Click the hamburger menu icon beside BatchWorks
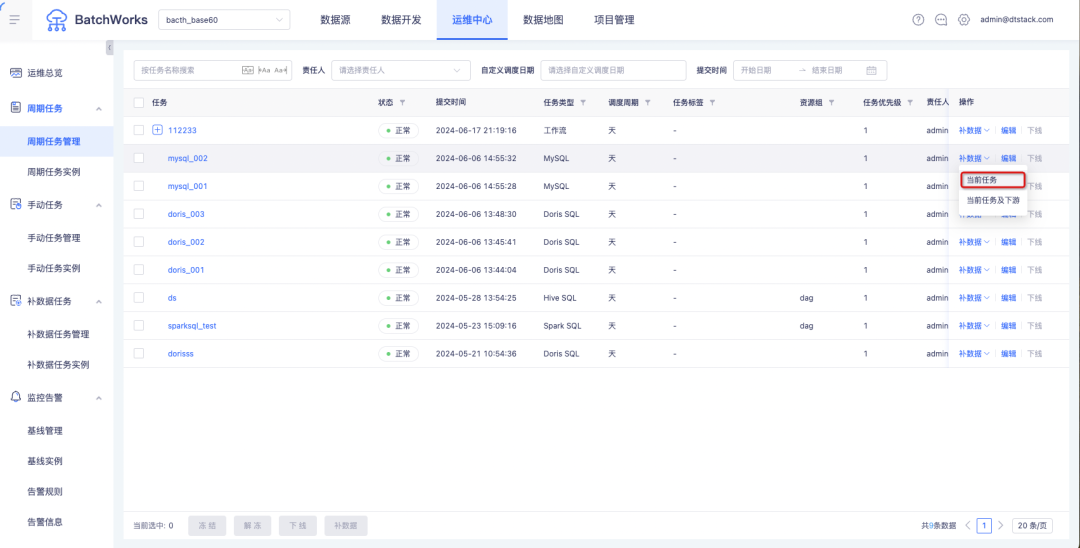 14,20
